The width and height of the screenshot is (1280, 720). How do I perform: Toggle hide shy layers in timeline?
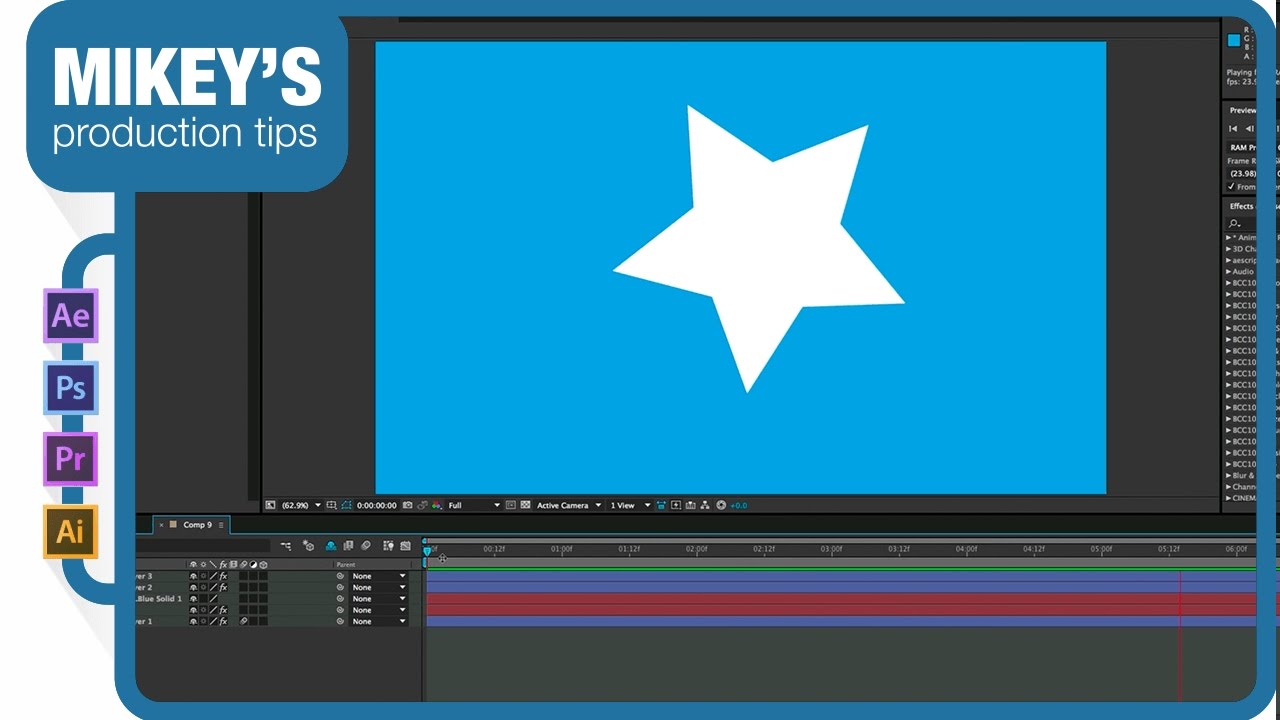pyautogui.click(x=331, y=546)
